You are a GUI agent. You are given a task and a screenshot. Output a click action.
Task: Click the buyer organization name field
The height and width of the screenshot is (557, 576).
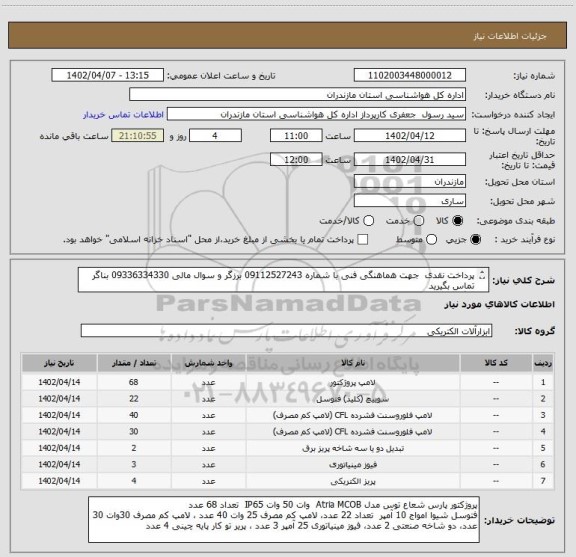(x=298, y=95)
